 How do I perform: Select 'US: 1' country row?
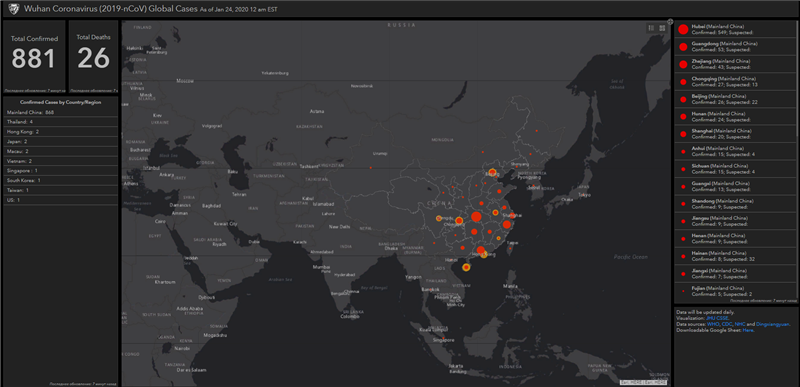[60, 199]
